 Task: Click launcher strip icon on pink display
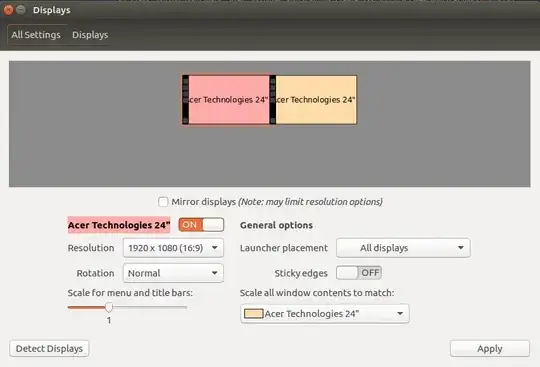(185, 100)
